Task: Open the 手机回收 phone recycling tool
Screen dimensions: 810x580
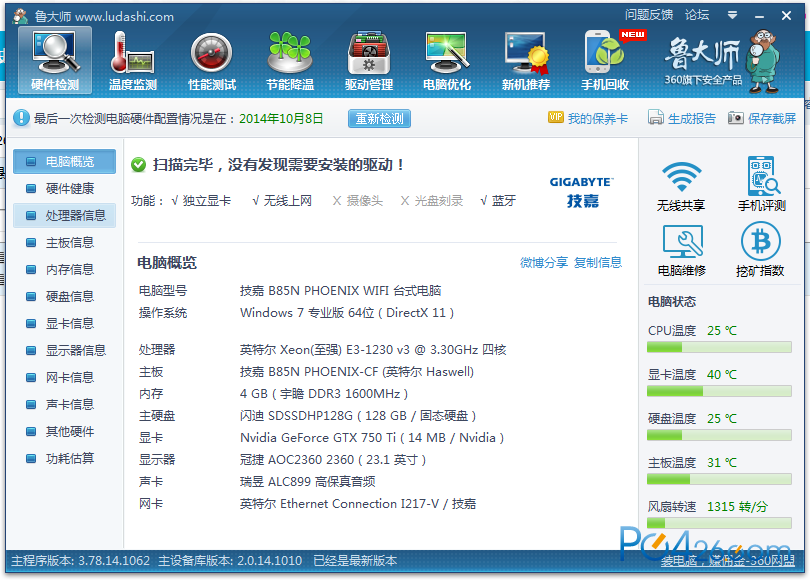Action: (x=605, y=60)
